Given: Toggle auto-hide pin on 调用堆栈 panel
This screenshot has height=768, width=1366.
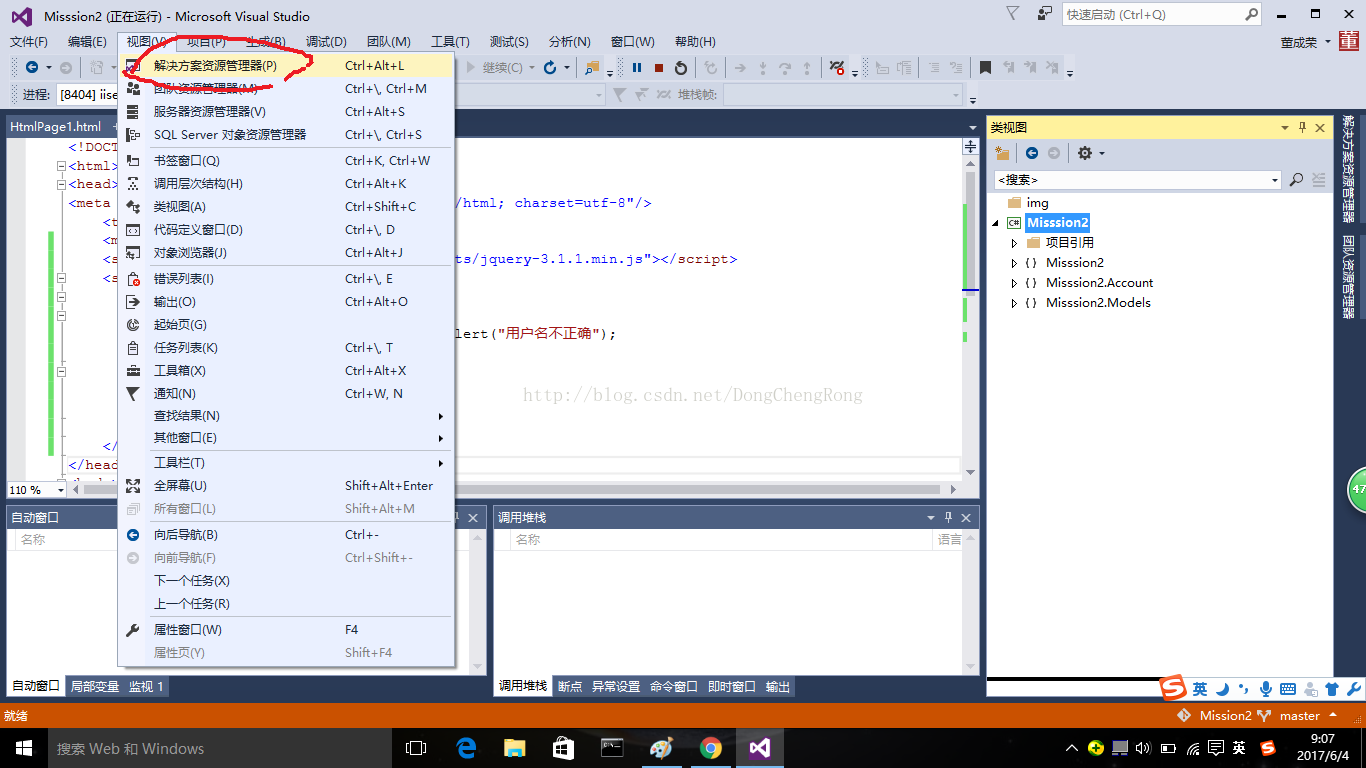Looking at the screenshot, I should coord(948,518).
